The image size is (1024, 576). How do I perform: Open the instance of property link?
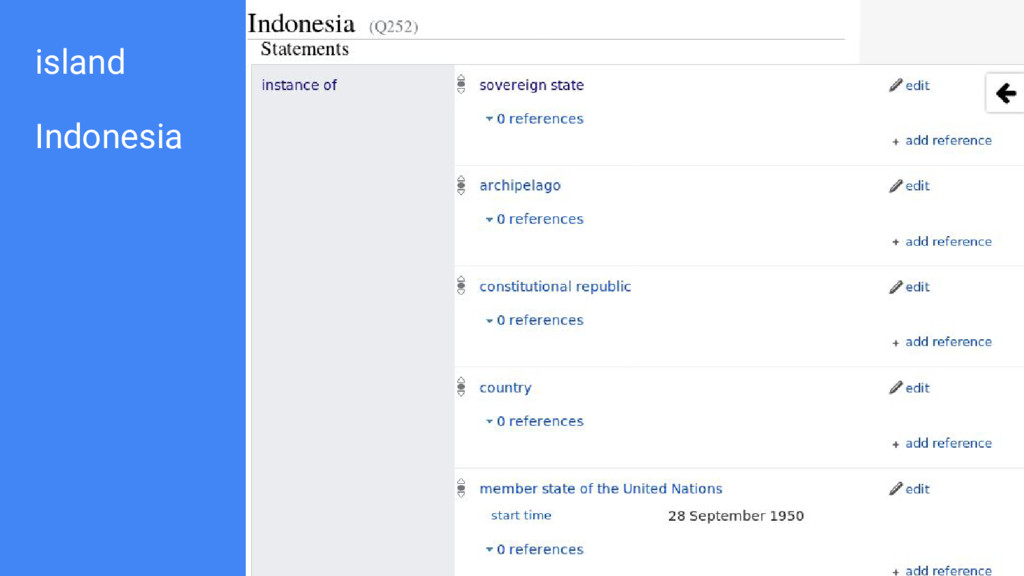[x=299, y=85]
